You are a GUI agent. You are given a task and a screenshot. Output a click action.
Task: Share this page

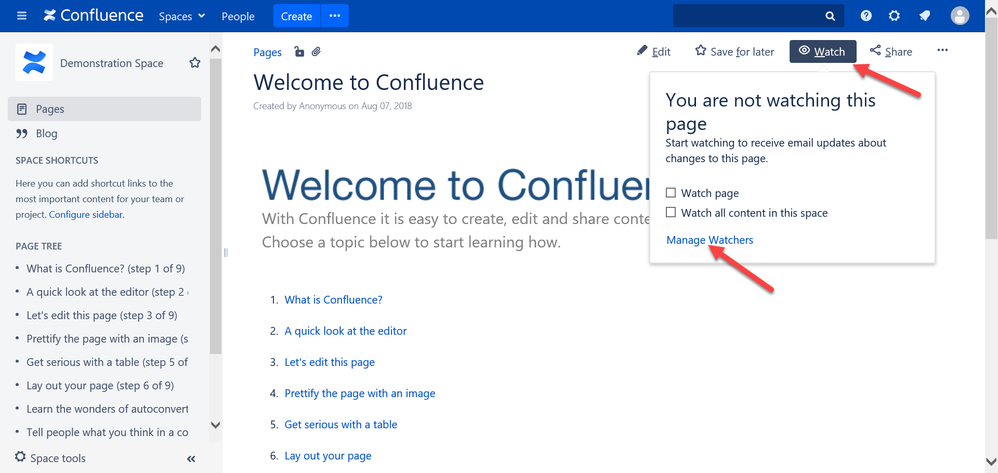point(891,52)
